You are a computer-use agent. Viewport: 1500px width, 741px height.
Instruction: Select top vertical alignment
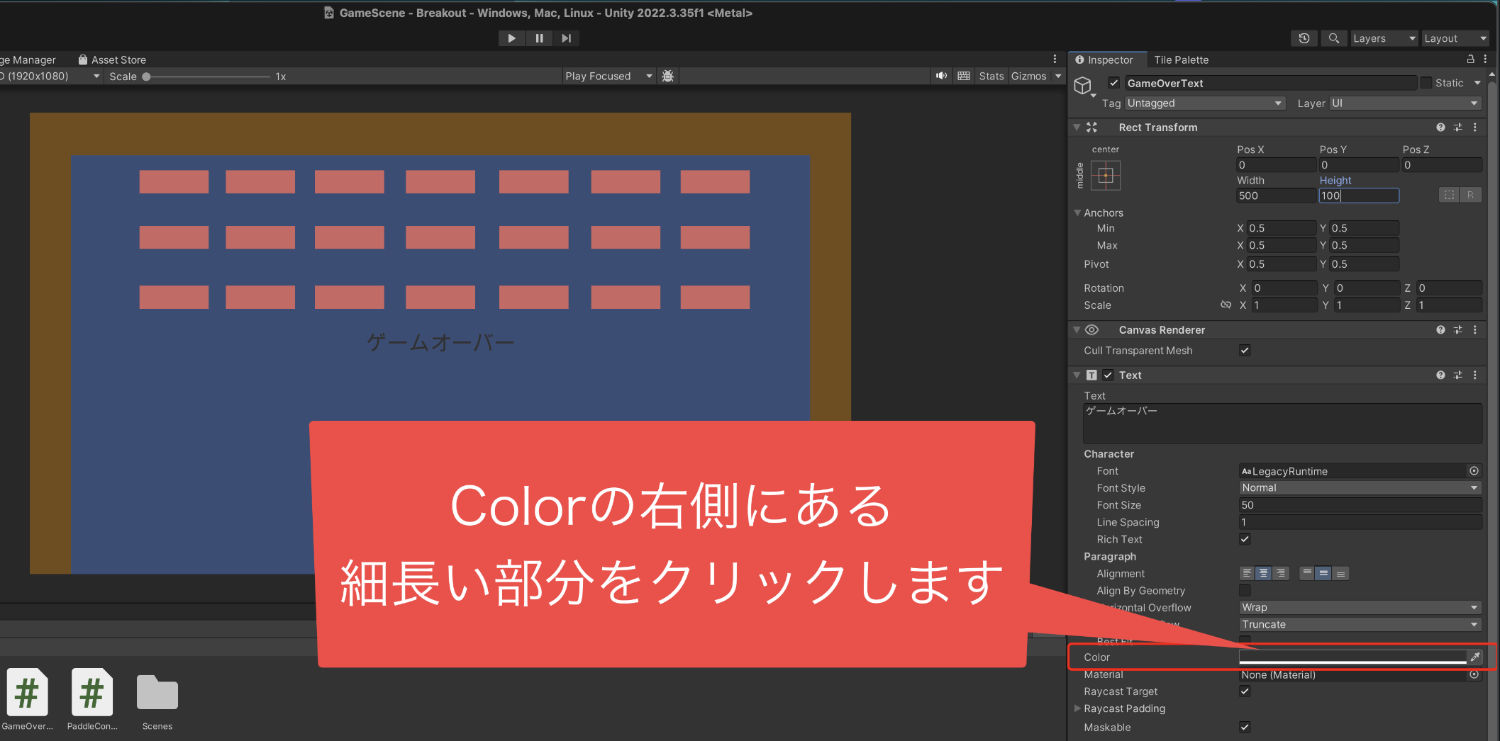pos(1307,573)
